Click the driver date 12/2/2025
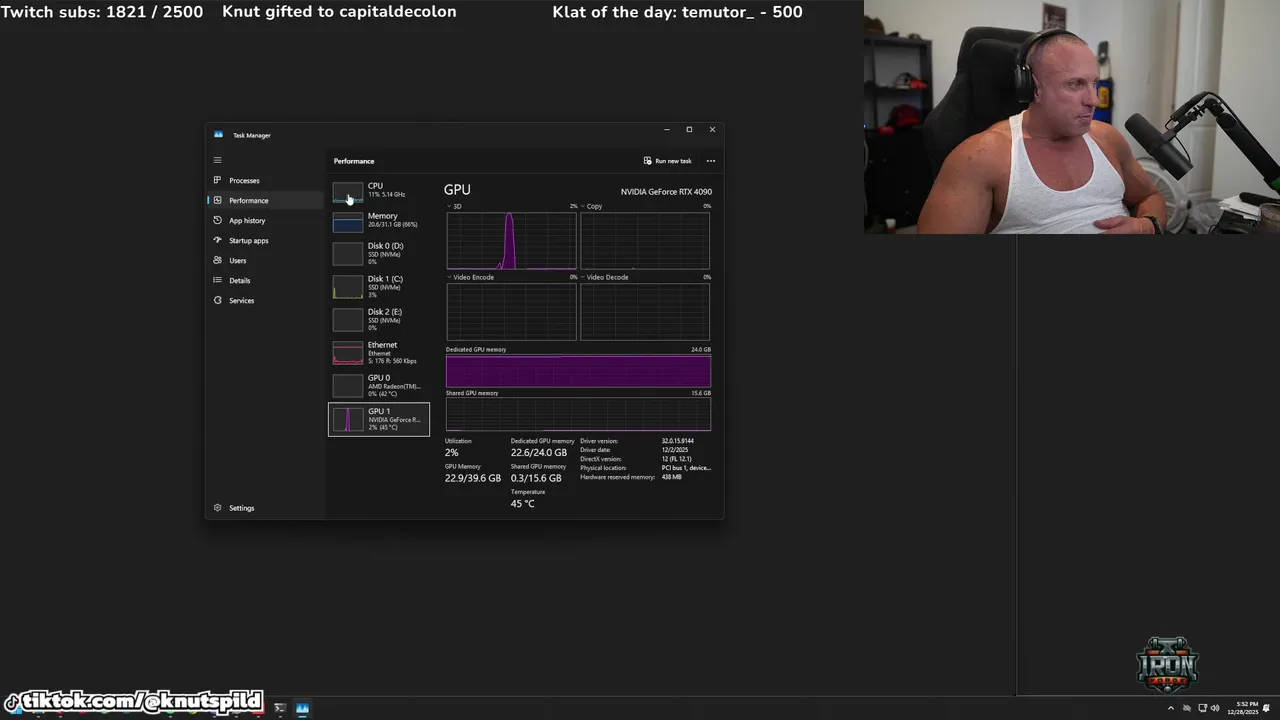Image resolution: width=1280 pixels, height=720 pixels. pyautogui.click(x=675, y=450)
